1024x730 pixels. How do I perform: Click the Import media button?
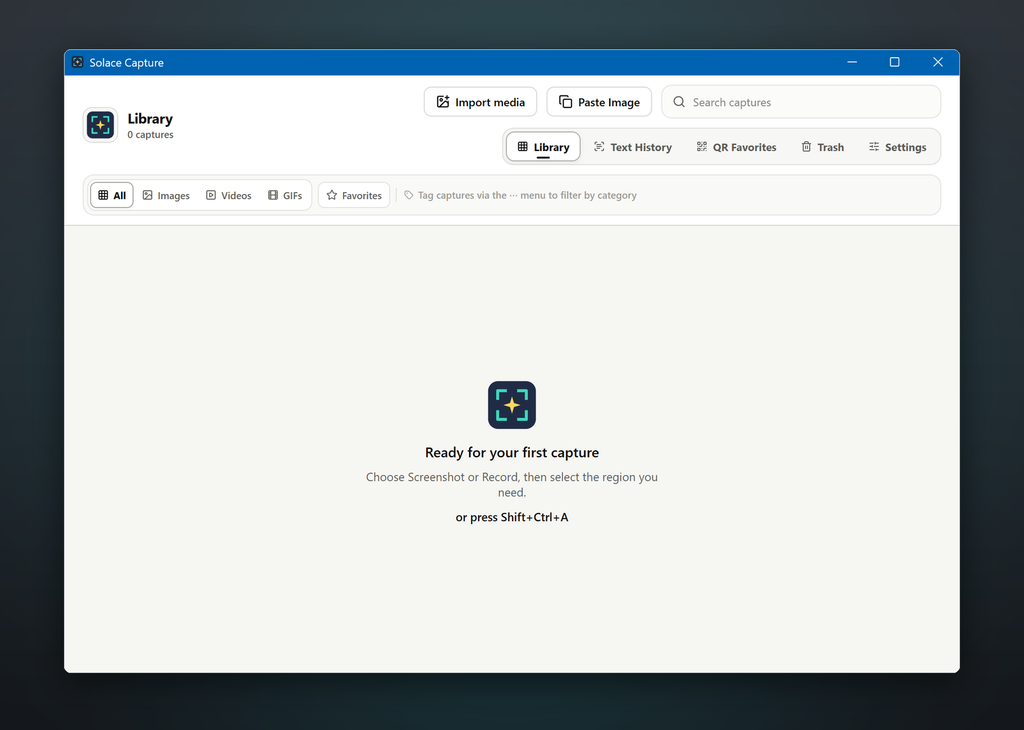coord(480,102)
